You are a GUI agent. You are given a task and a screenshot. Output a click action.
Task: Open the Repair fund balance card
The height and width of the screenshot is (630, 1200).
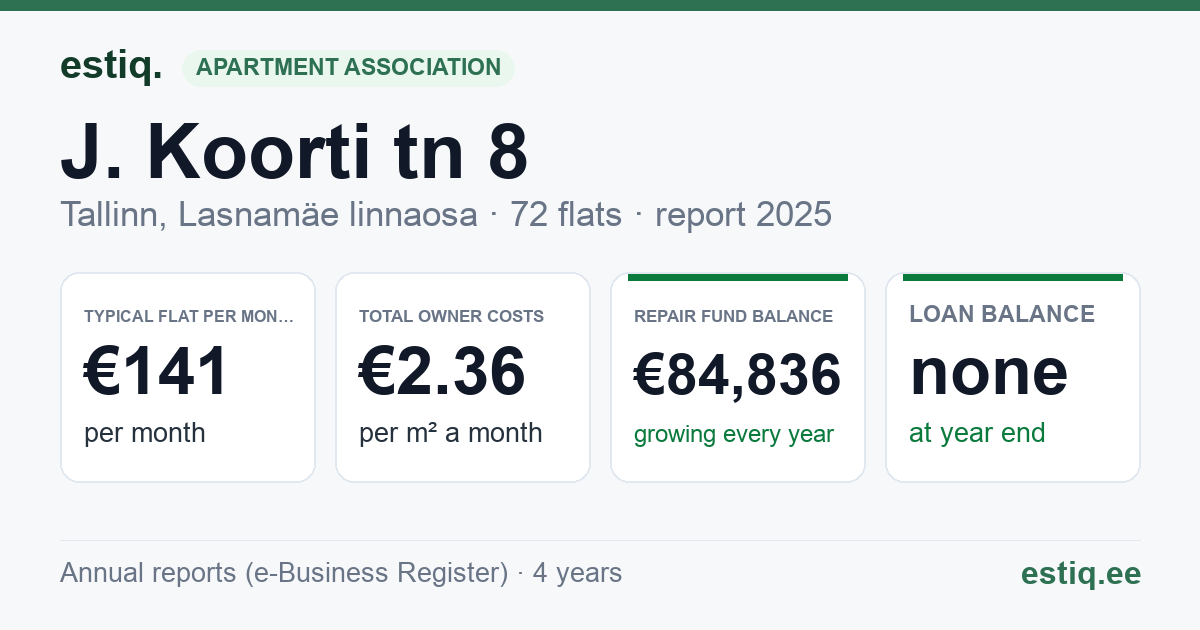(738, 377)
